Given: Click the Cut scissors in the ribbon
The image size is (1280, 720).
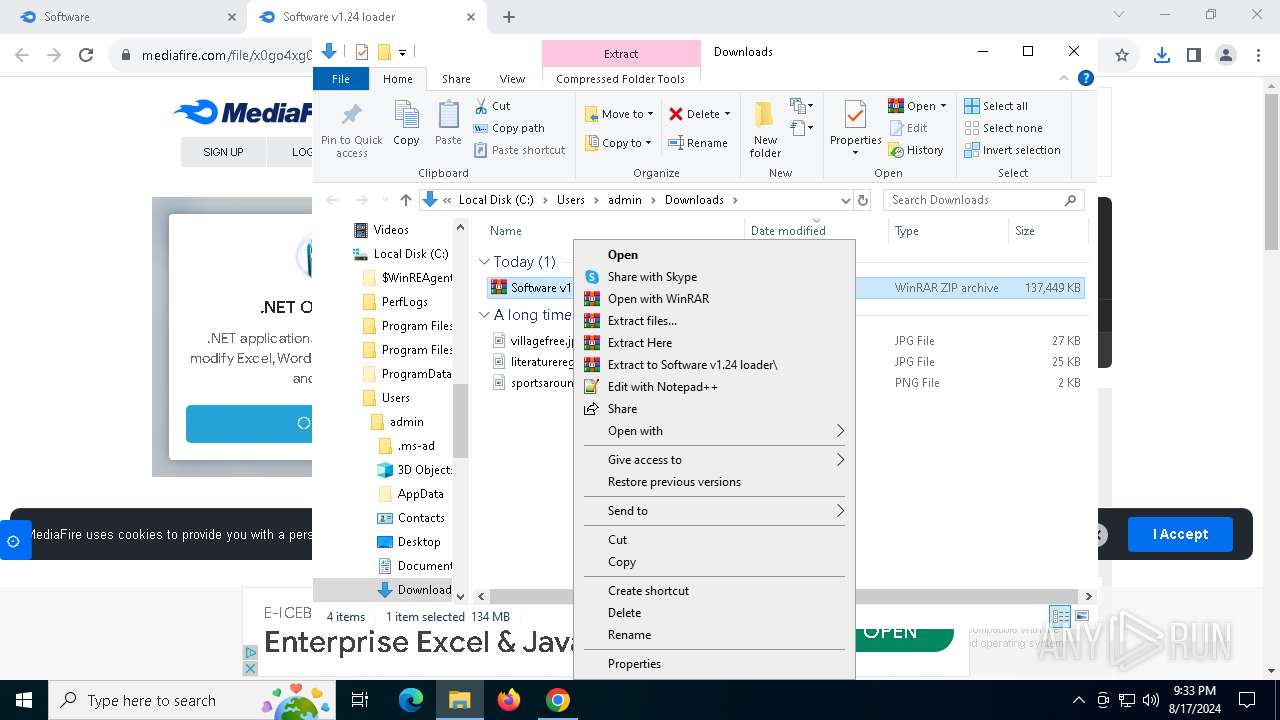Looking at the screenshot, I should (481, 105).
